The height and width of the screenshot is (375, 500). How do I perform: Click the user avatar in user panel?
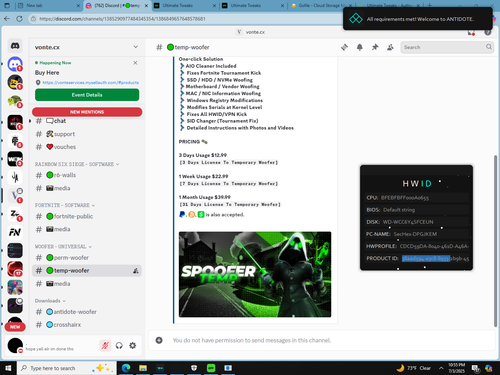15,345
